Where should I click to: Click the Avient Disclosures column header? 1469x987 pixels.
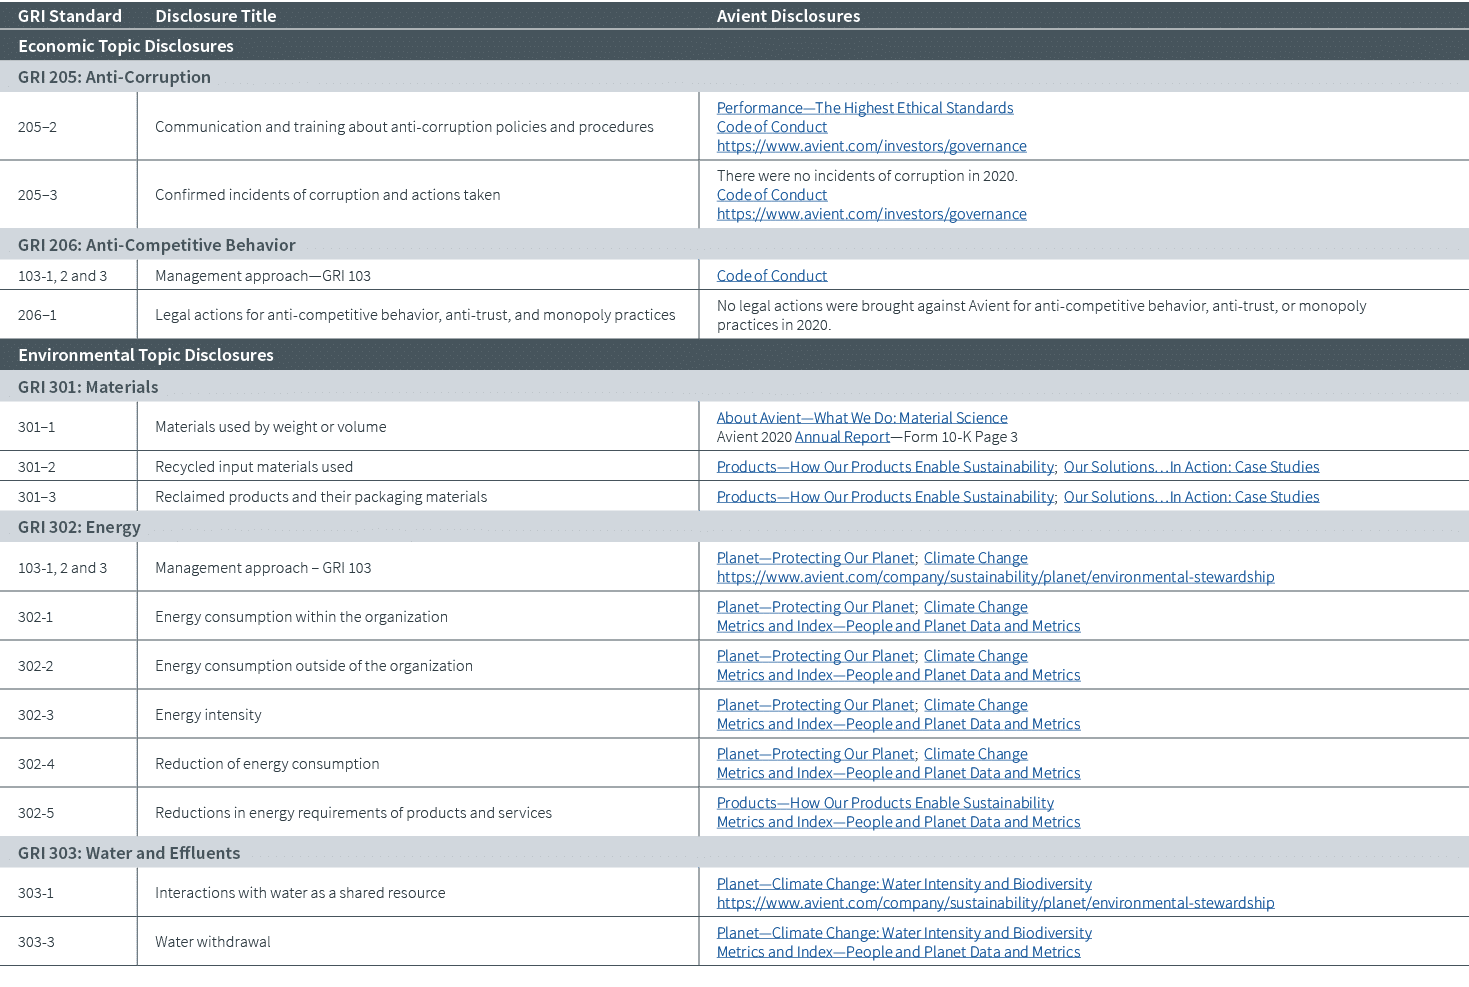(x=788, y=16)
